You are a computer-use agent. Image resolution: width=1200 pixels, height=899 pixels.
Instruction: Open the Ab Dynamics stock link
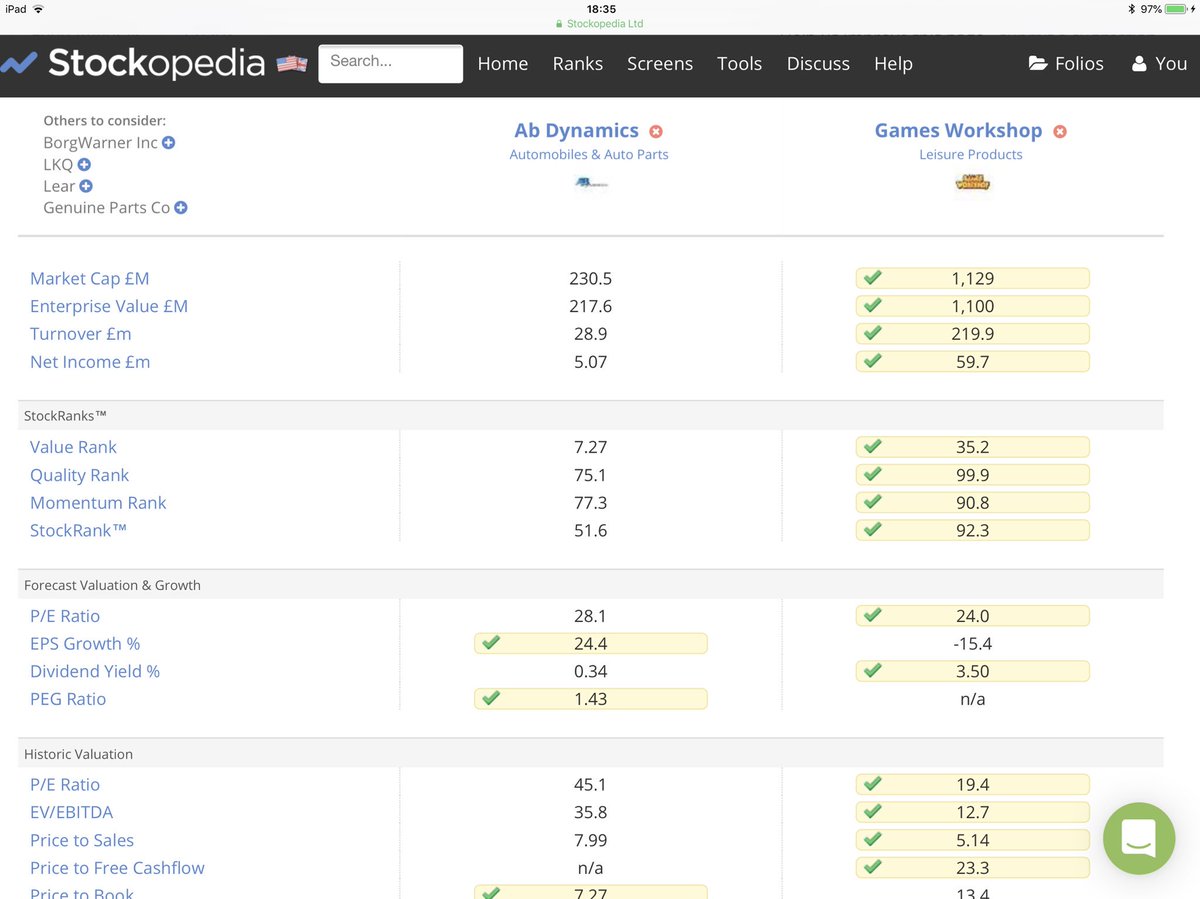(576, 130)
